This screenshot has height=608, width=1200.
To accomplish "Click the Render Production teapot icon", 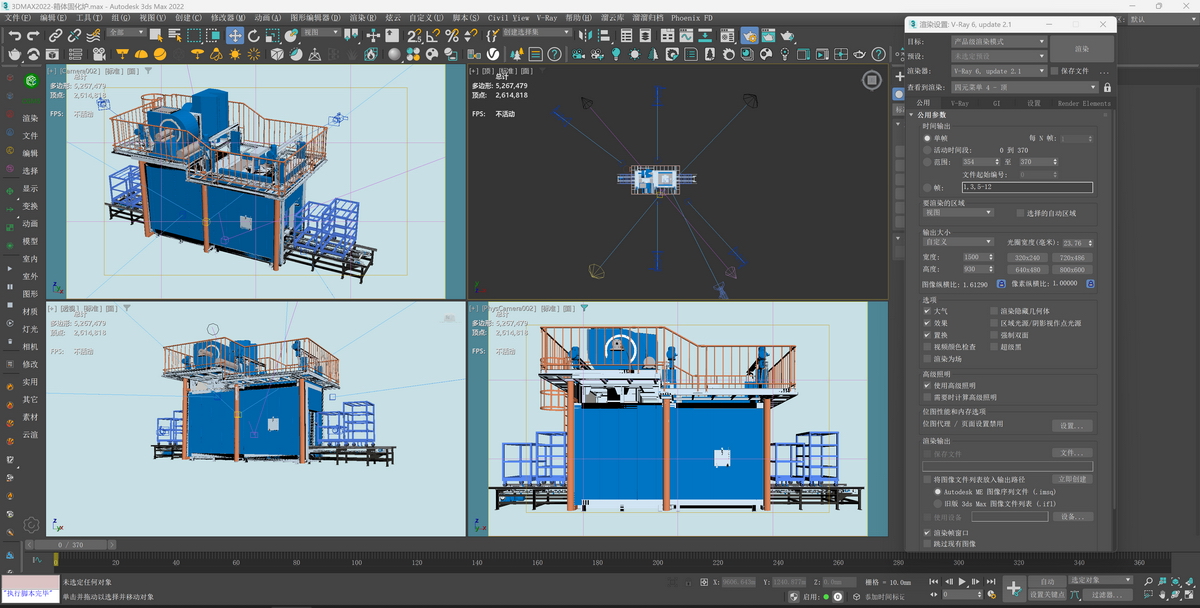I will 787,35.
